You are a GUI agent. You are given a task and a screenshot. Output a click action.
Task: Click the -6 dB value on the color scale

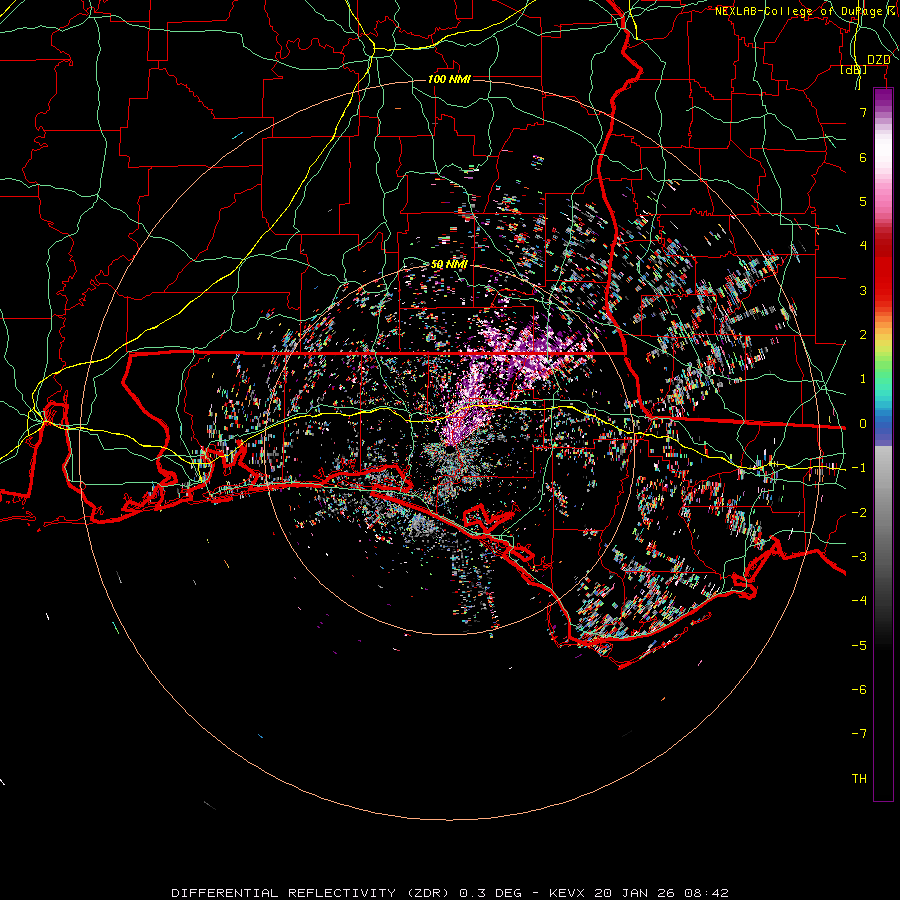[859, 690]
